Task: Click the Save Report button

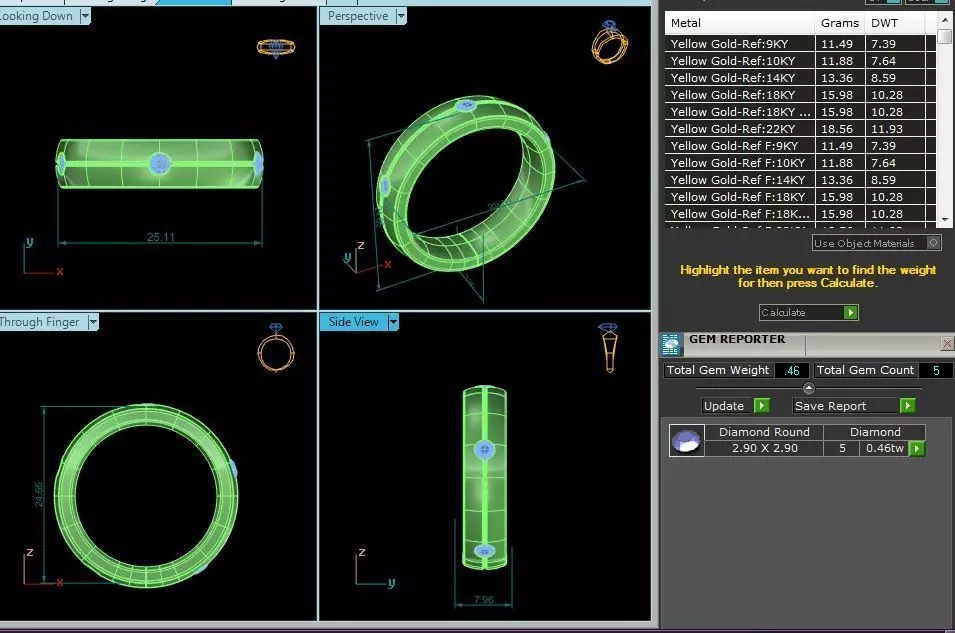Action: [x=846, y=406]
